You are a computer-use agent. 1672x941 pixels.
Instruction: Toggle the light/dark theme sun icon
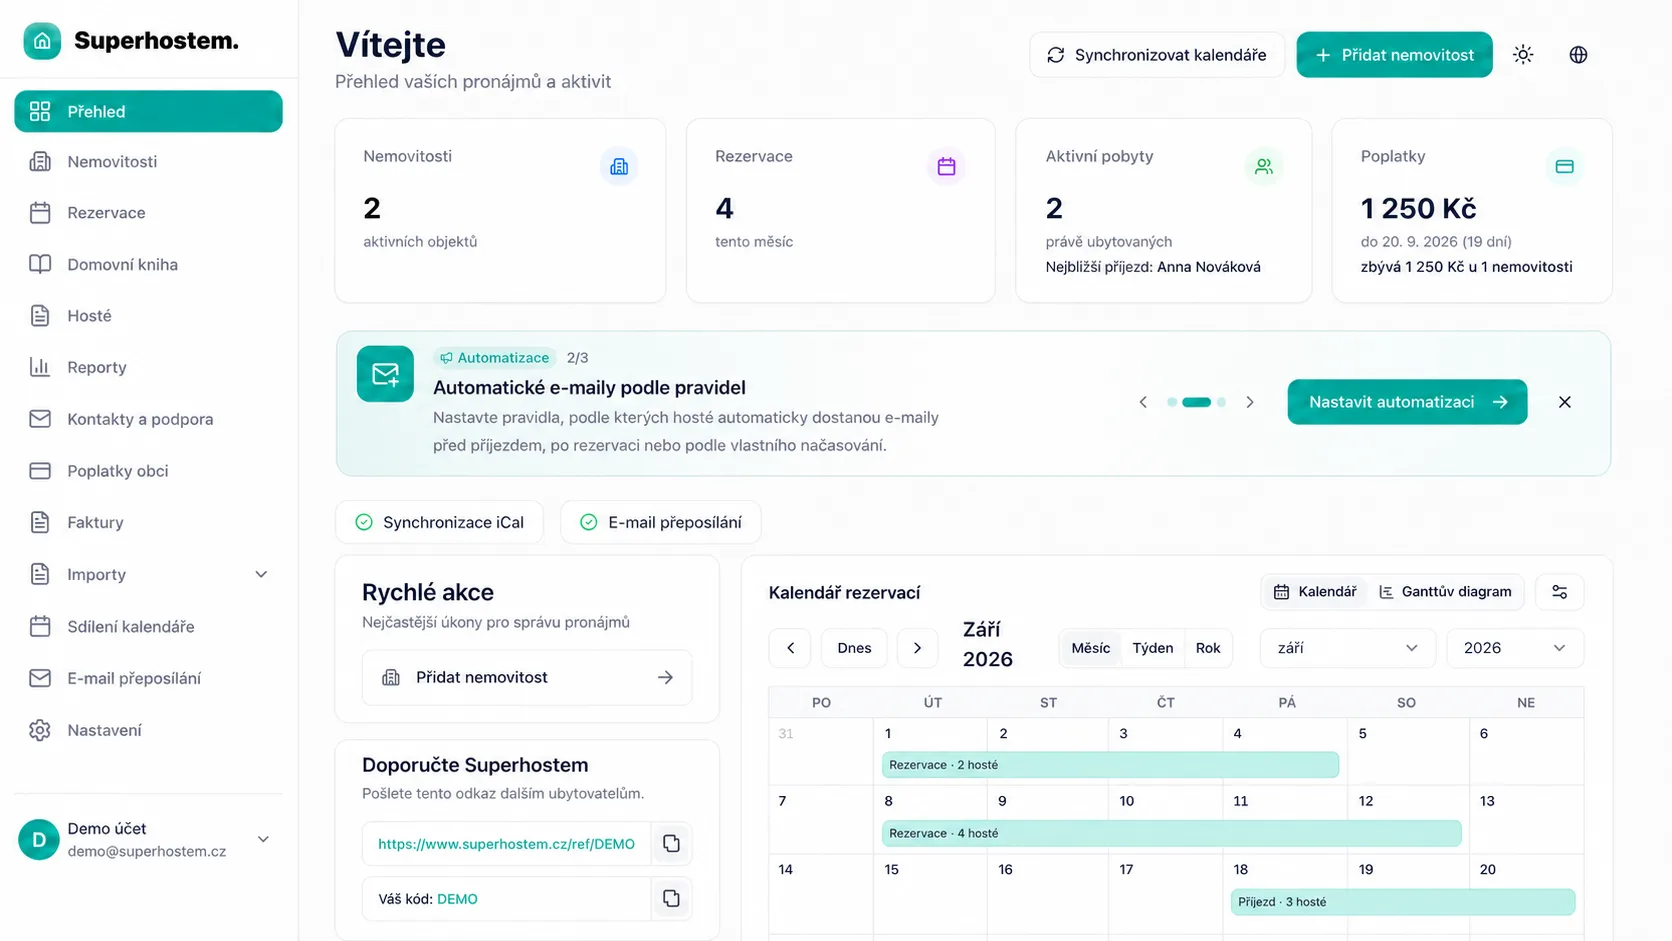click(1523, 55)
